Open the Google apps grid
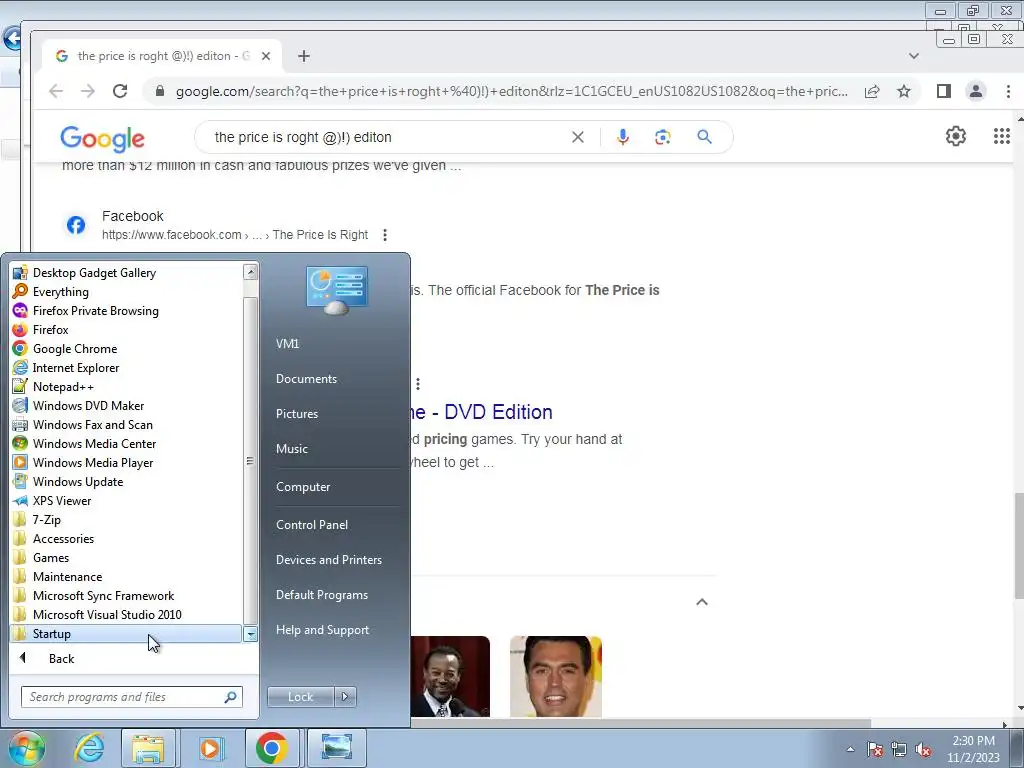Viewport: 1024px width, 768px height. pos(1002,136)
